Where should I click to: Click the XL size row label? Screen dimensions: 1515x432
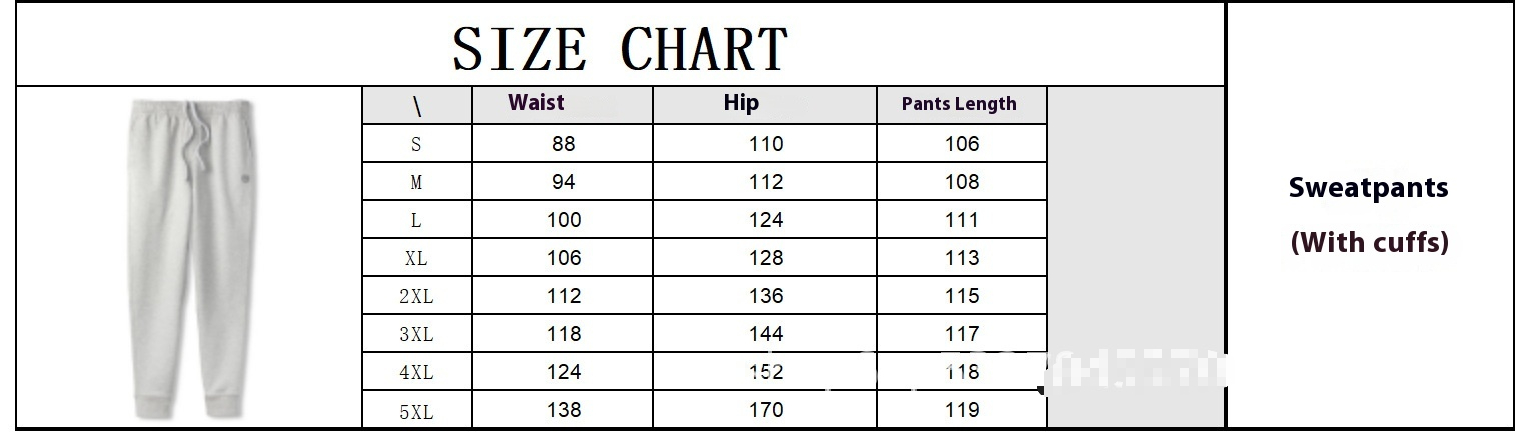416,259
